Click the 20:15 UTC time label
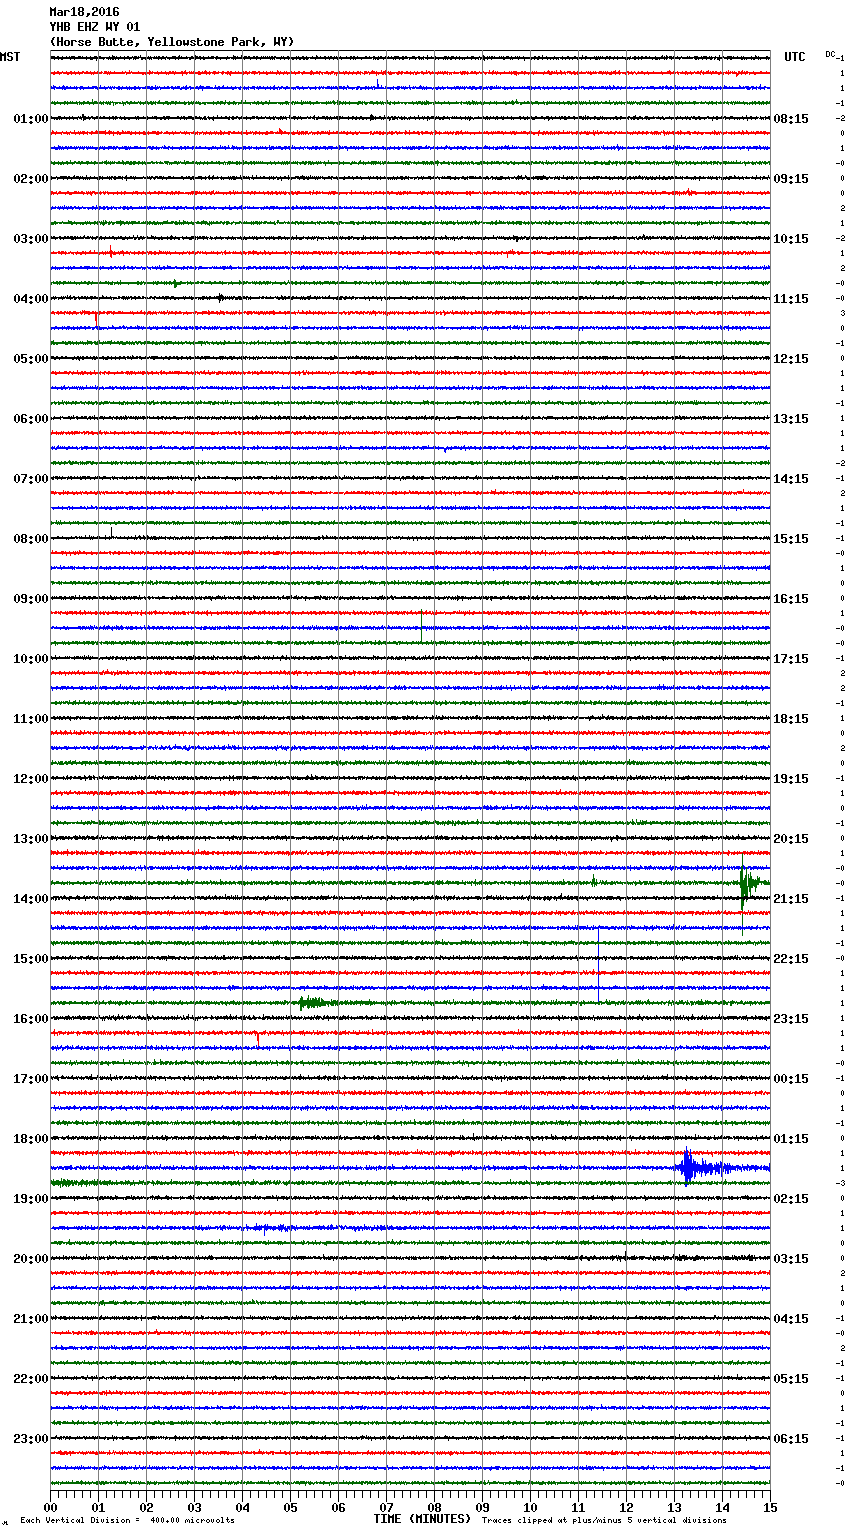Image resolution: width=850 pixels, height=1534 pixels. click(x=791, y=839)
